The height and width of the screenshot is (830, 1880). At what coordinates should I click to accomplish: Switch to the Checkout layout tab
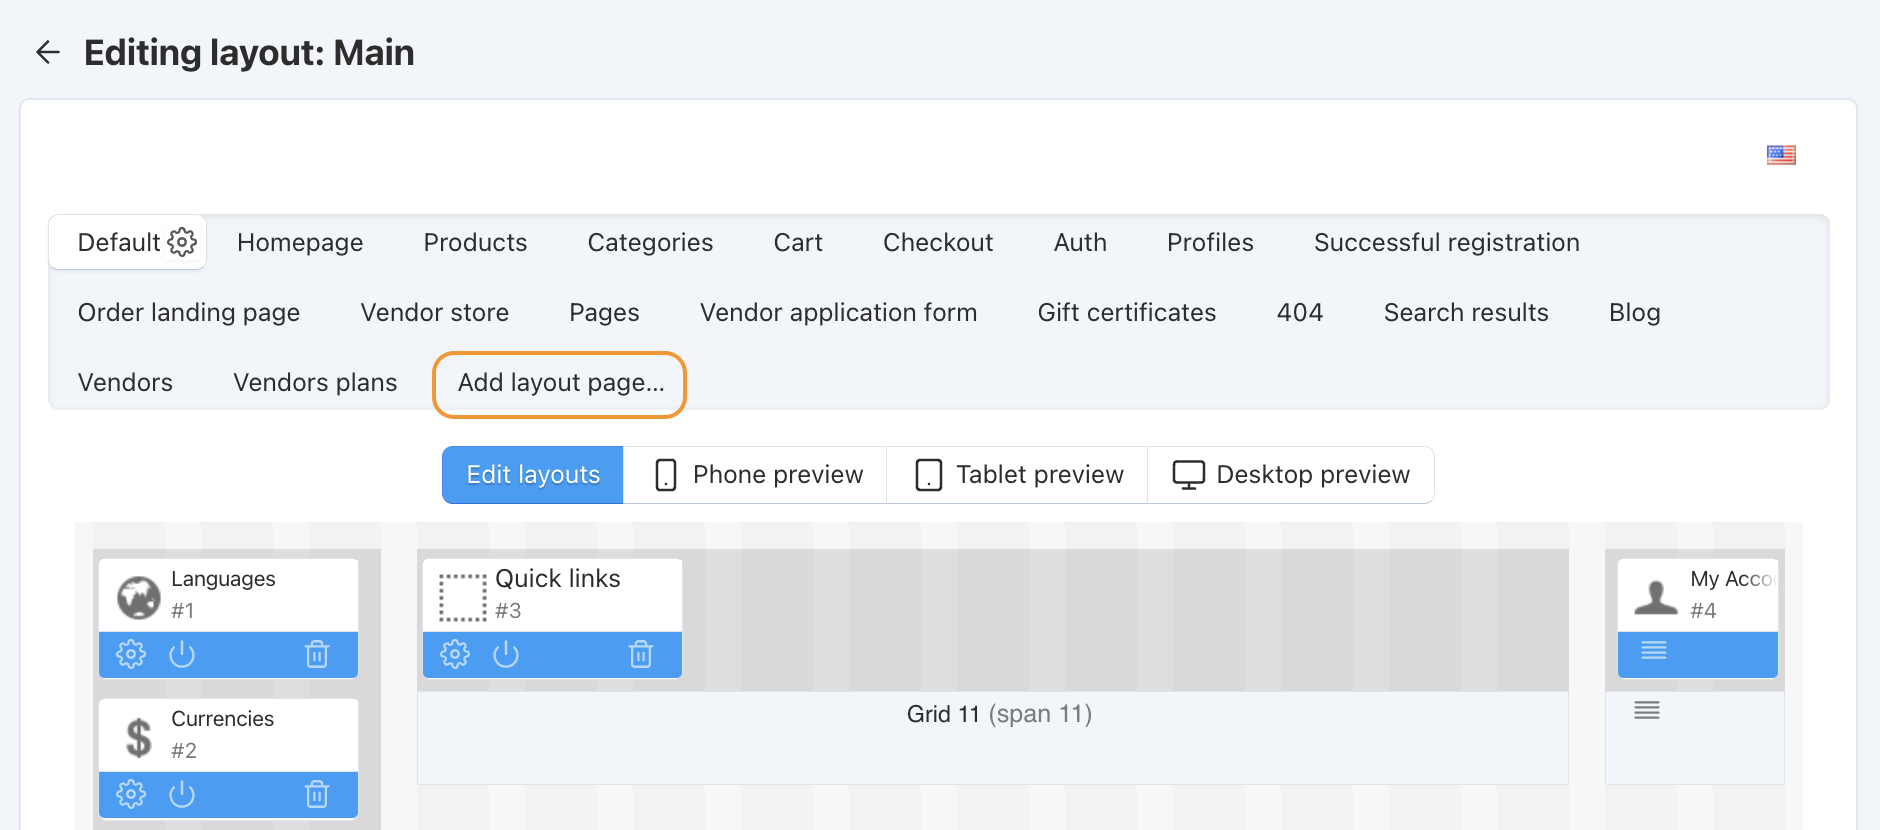(938, 243)
